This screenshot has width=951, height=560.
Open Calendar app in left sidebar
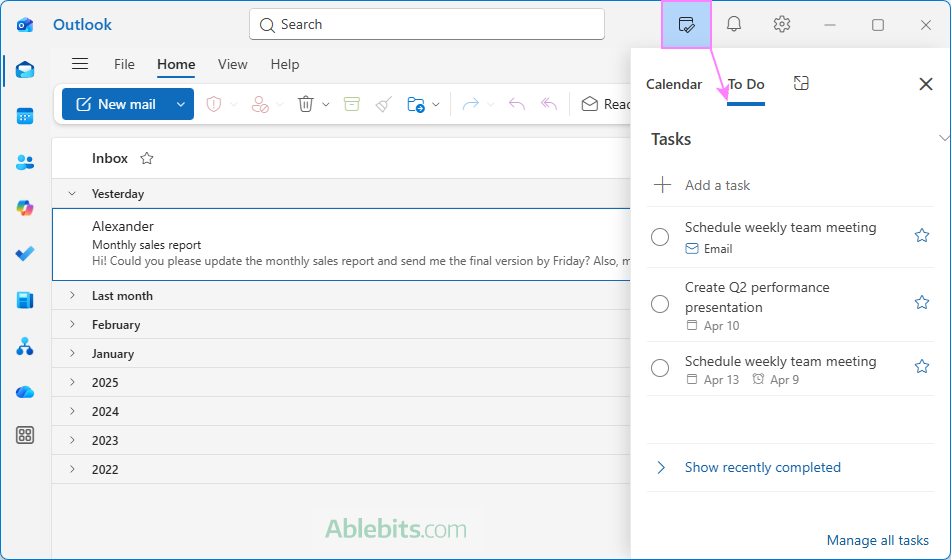pos(25,116)
